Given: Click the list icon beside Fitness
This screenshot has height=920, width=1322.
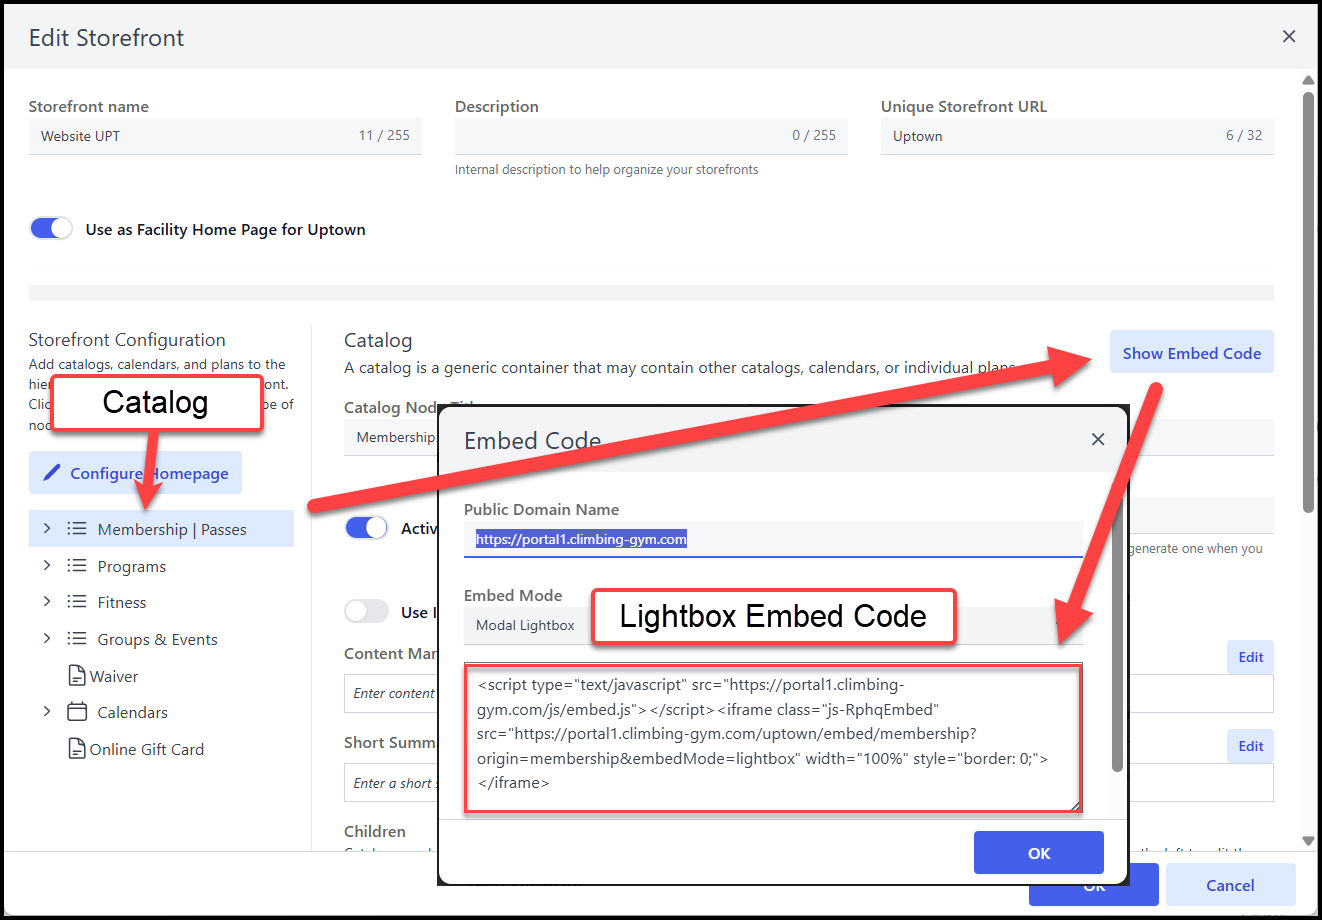Looking at the screenshot, I should pos(77,602).
